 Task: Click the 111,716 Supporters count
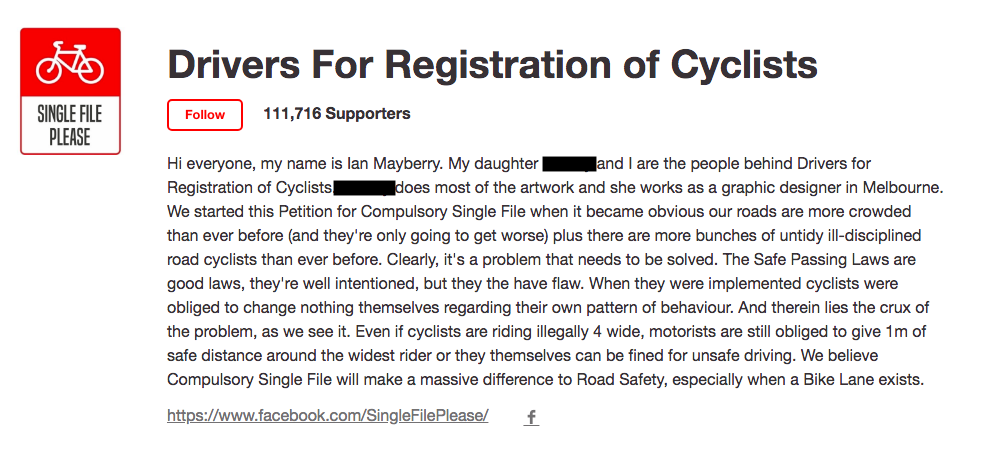[336, 114]
